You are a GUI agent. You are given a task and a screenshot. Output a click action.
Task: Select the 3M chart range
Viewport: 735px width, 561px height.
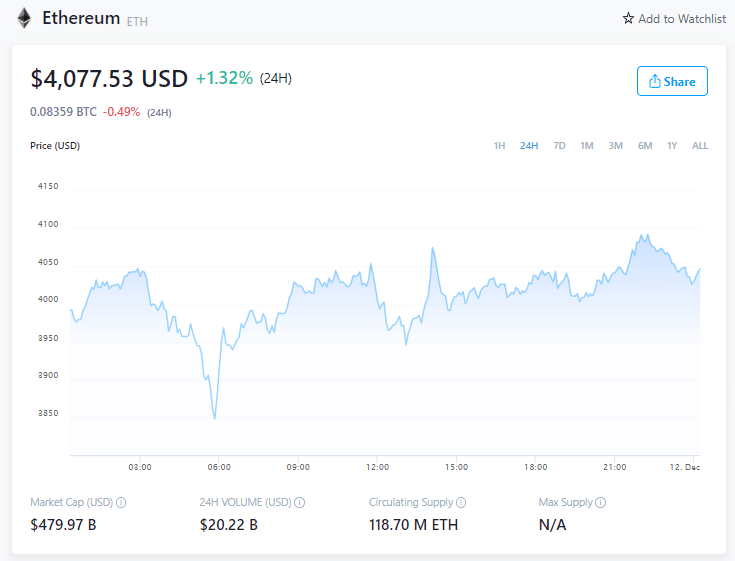coord(615,146)
